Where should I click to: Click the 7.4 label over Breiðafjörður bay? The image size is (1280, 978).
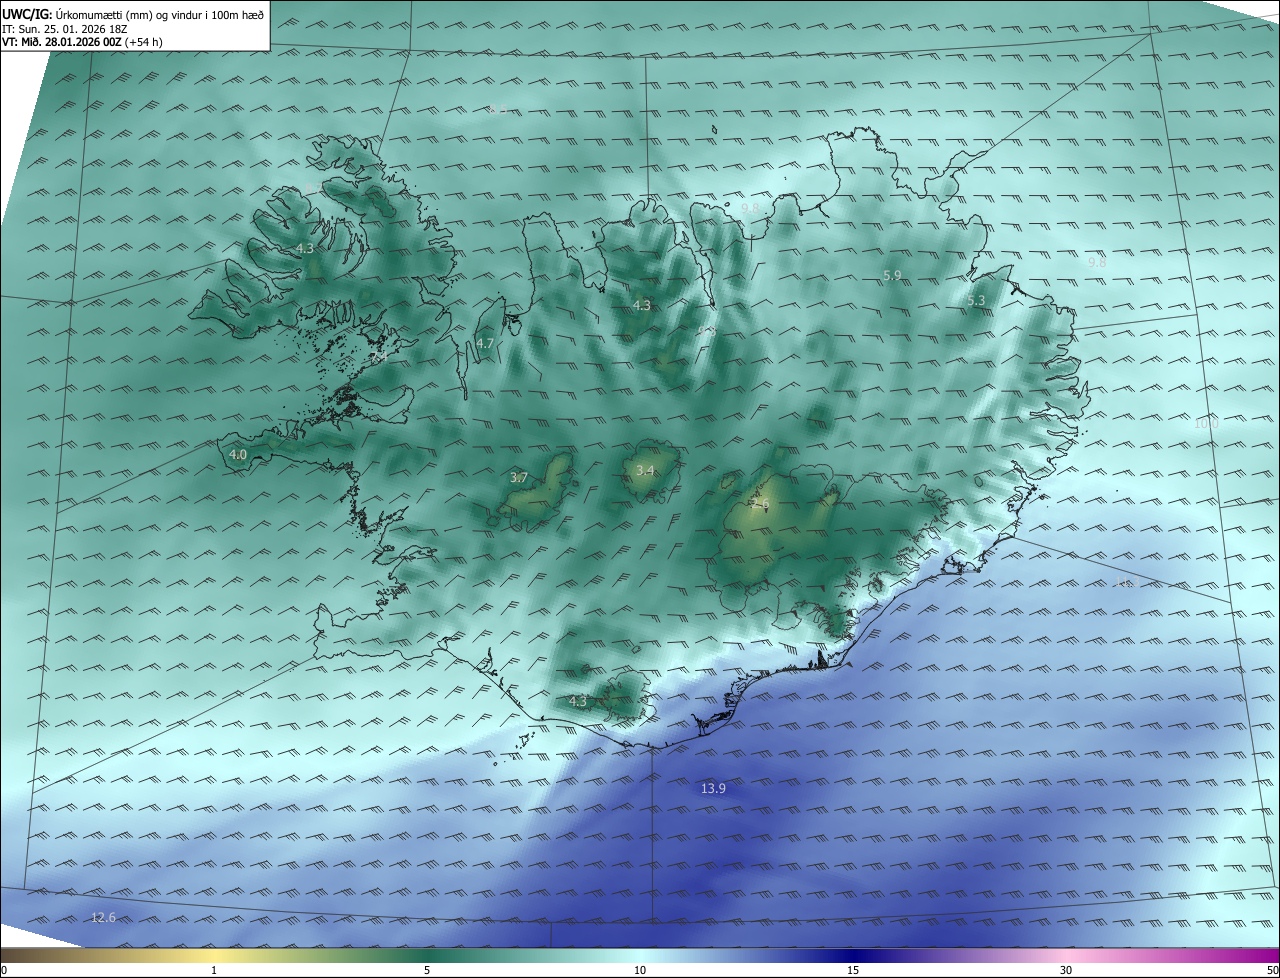tap(379, 356)
